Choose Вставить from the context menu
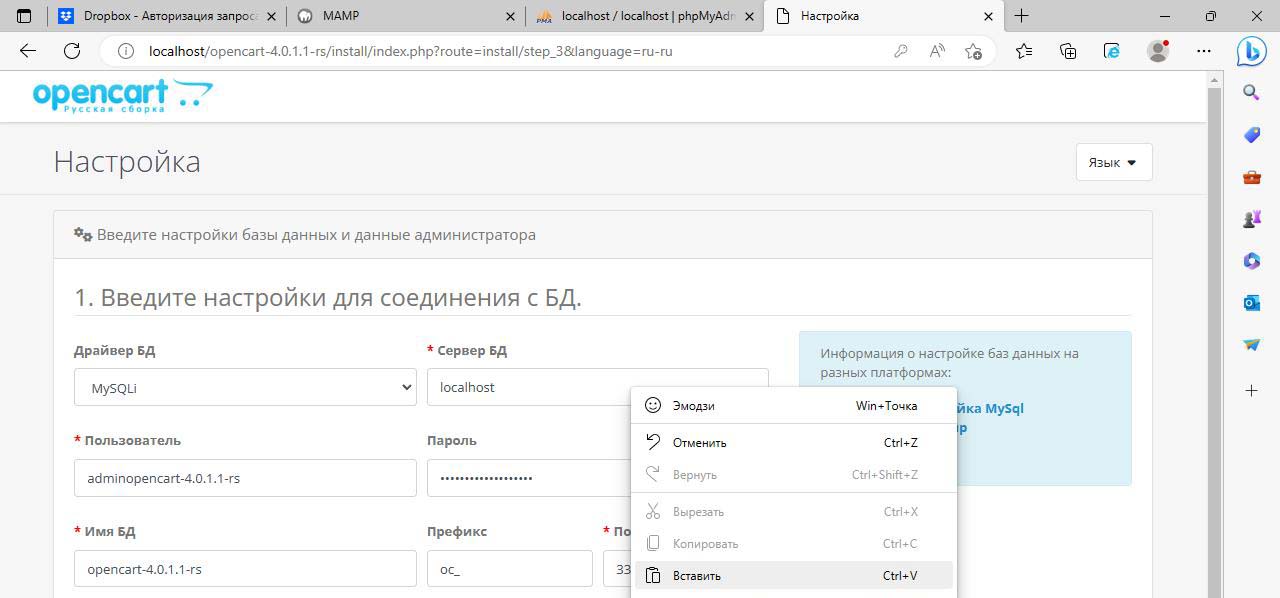This screenshot has width=1280, height=598. point(697,576)
